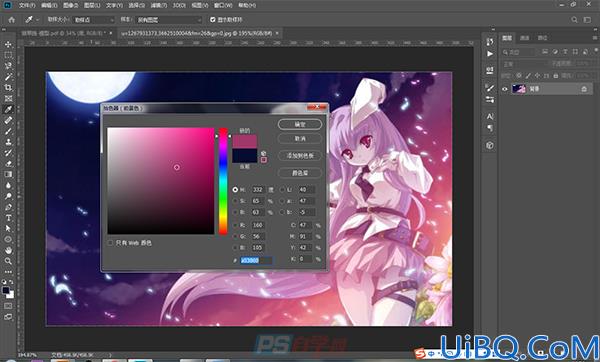Click the Change Screen Mode icon
Image resolution: width=600 pixels, height=362 pixels.
[x=8, y=317]
